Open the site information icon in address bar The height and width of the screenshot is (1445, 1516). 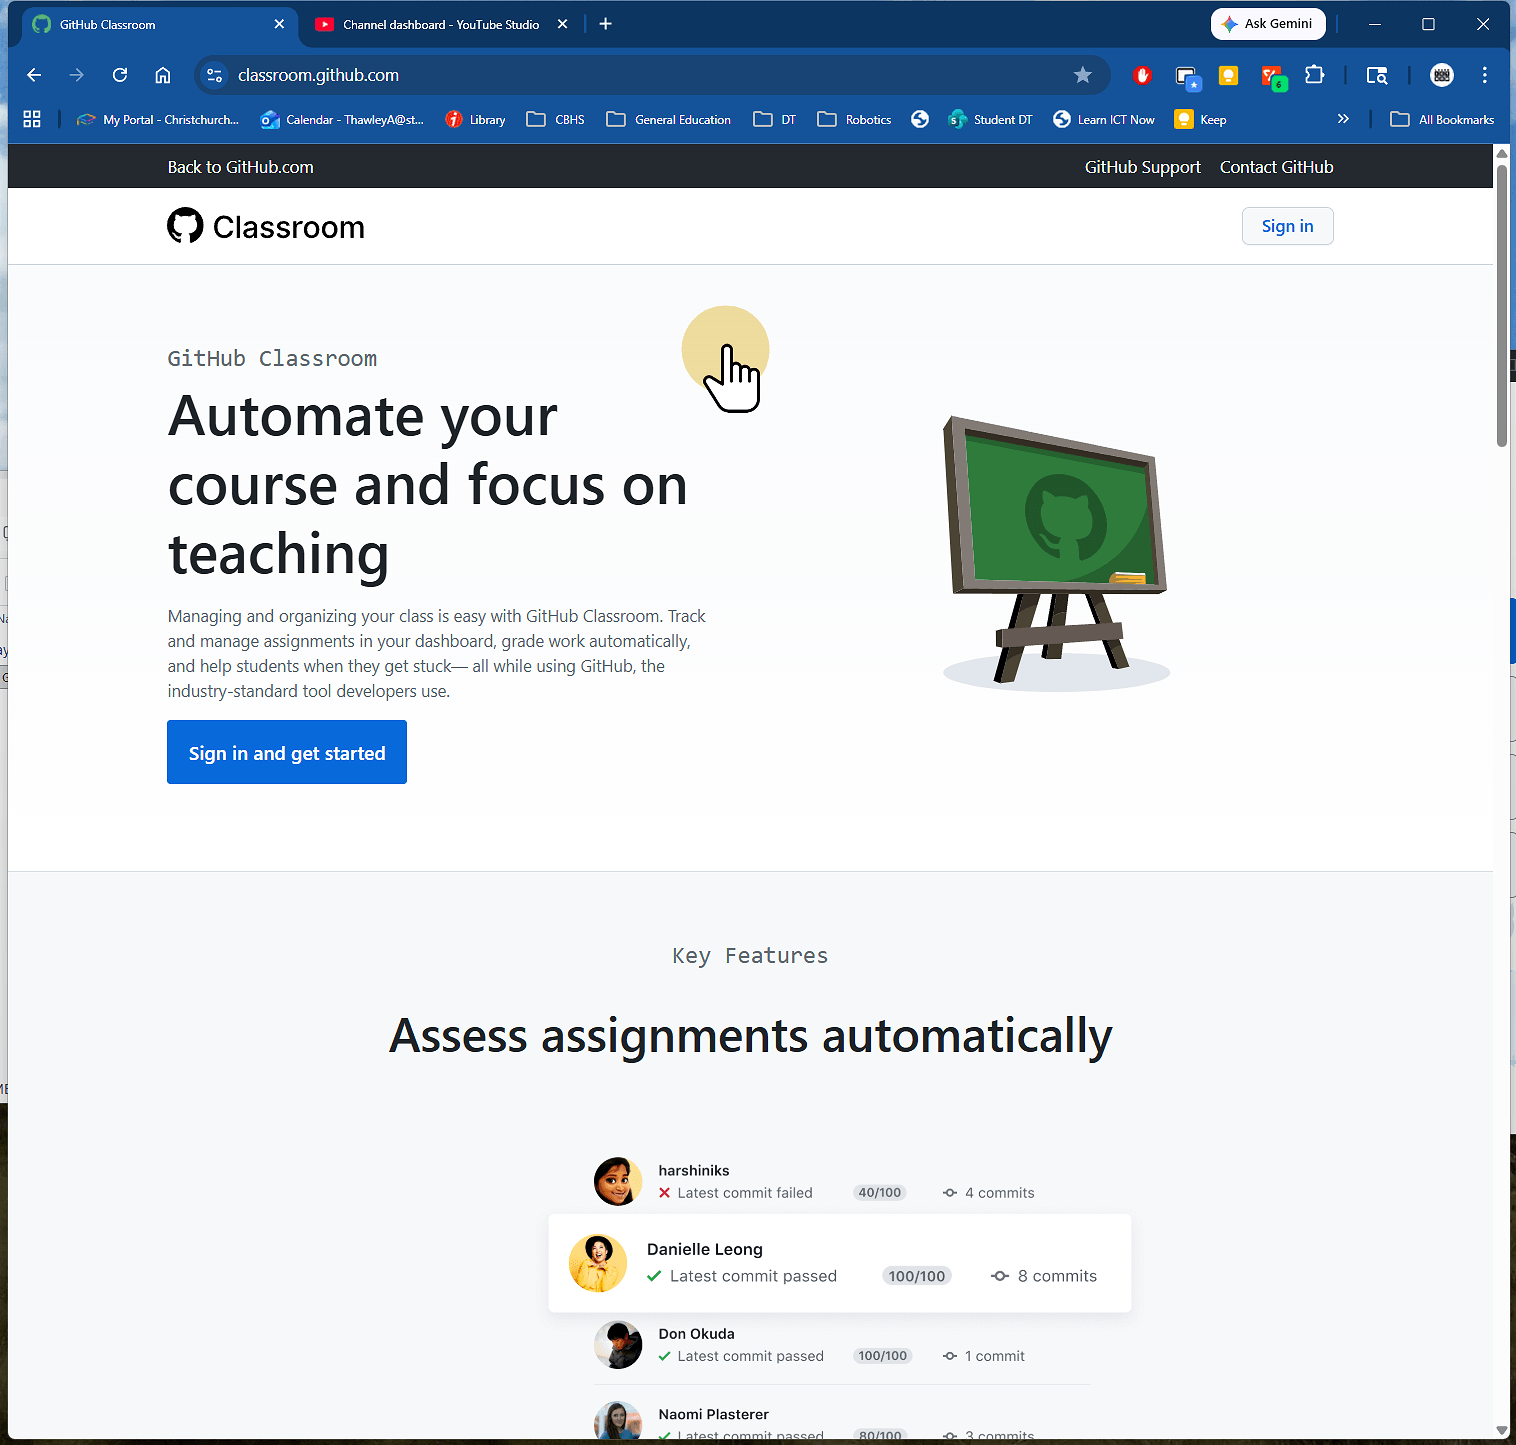coord(215,75)
